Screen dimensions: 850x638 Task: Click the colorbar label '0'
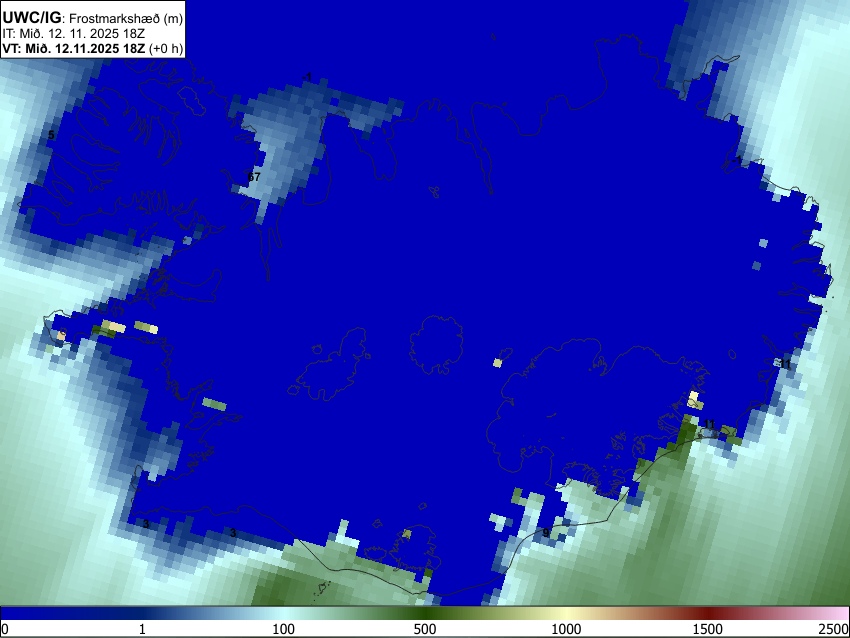pos(5,629)
